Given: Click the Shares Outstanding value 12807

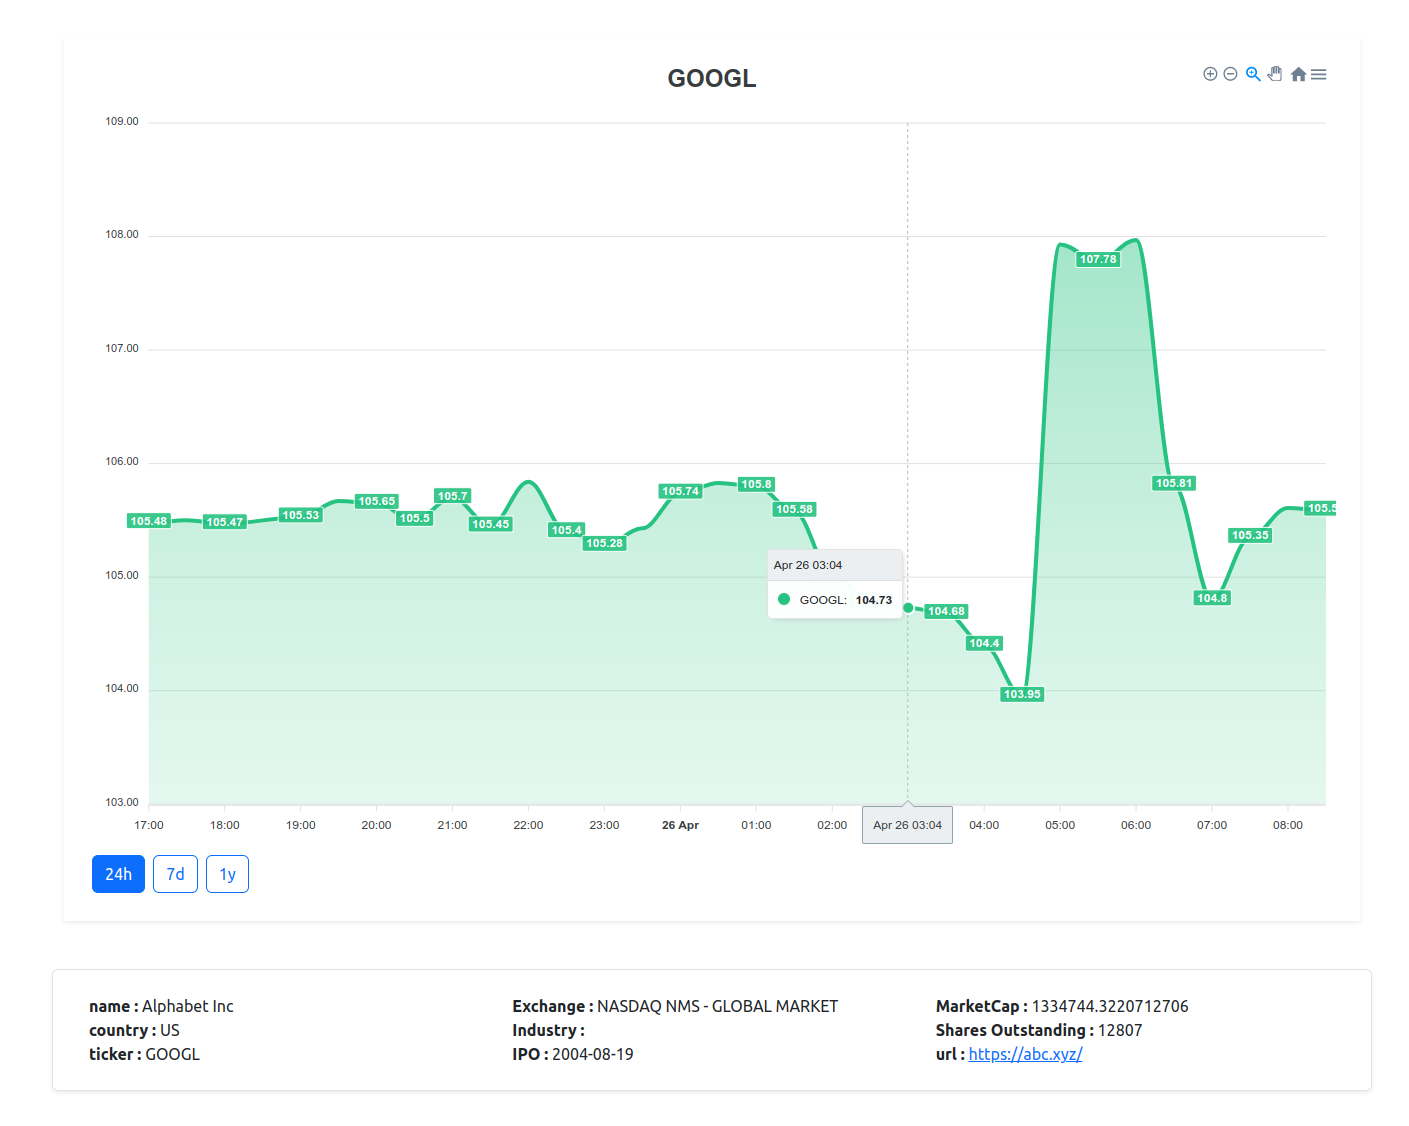Looking at the screenshot, I should click(x=1120, y=1030).
